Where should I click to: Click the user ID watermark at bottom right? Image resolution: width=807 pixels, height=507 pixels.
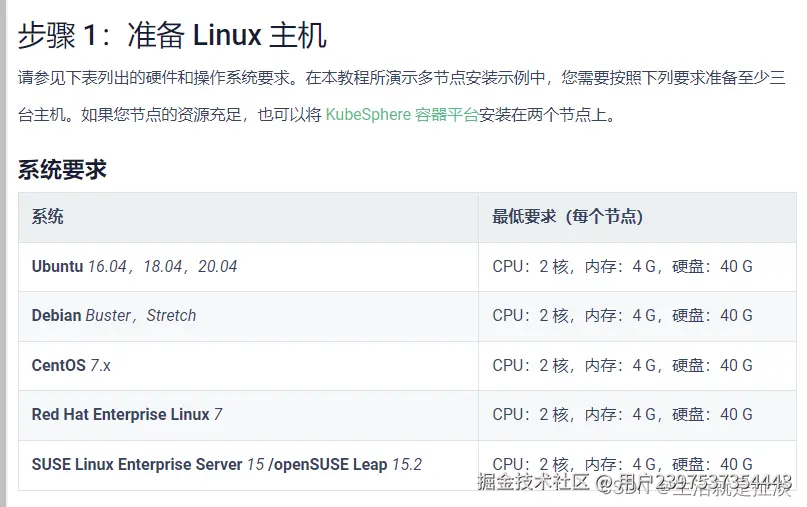click(x=702, y=484)
